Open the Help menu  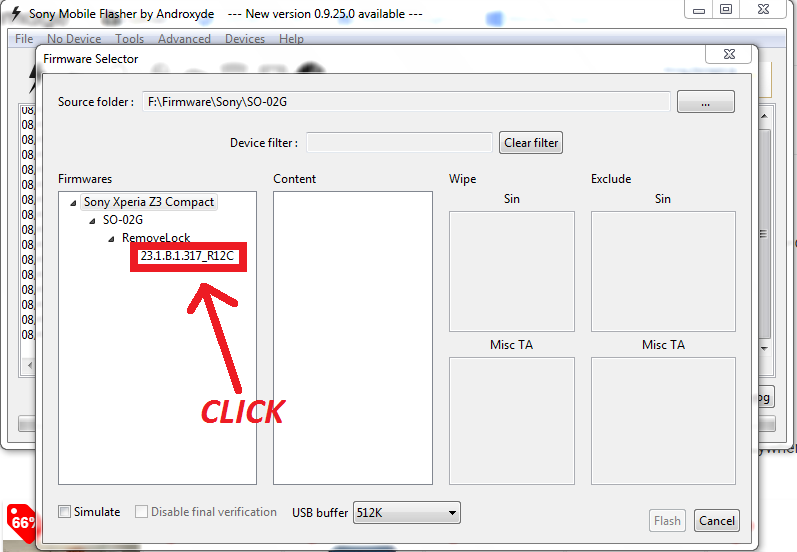291,39
